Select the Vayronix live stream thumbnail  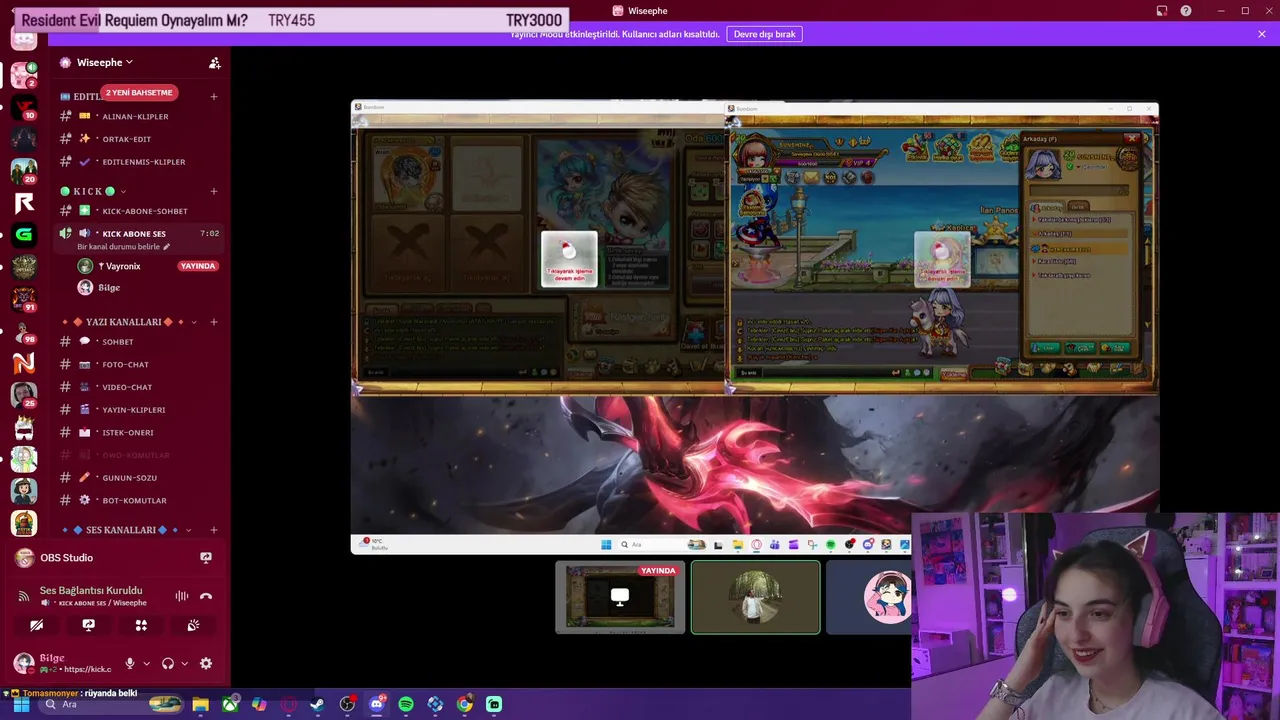(x=620, y=597)
